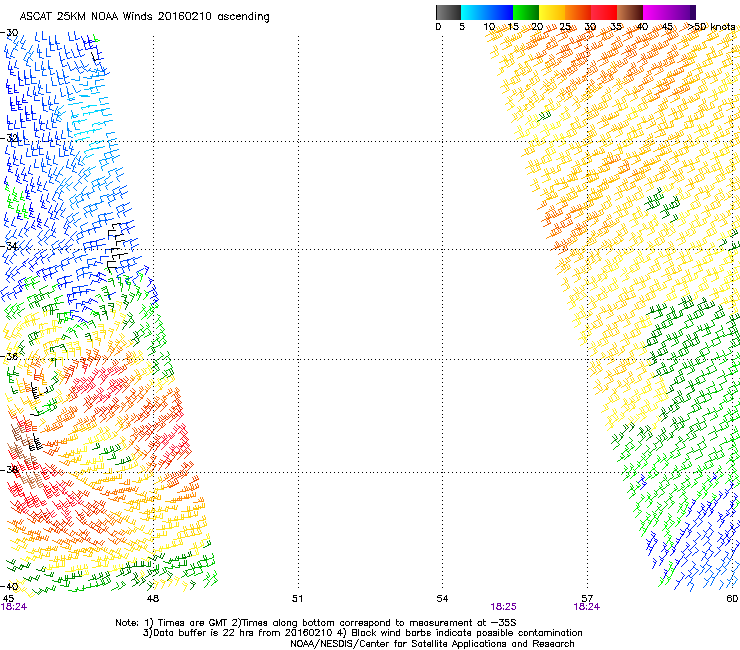Click the -36 latitude axis label
740x650 pixels.
(x=10, y=356)
